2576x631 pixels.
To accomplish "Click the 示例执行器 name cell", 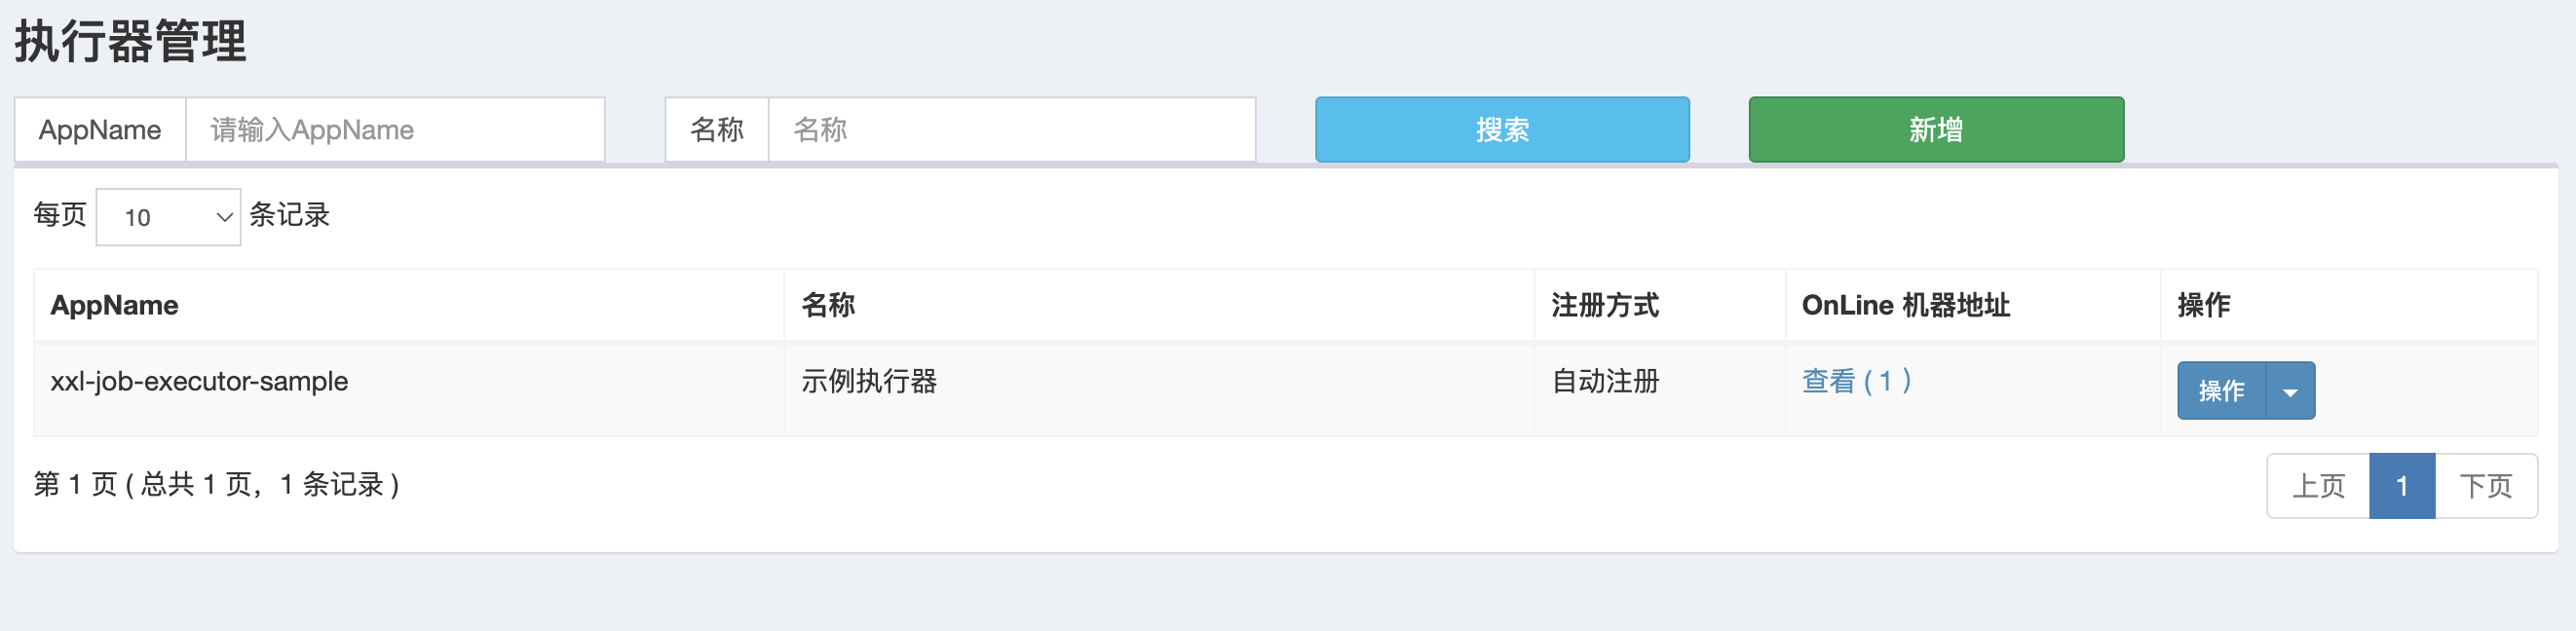I will click(x=868, y=382).
